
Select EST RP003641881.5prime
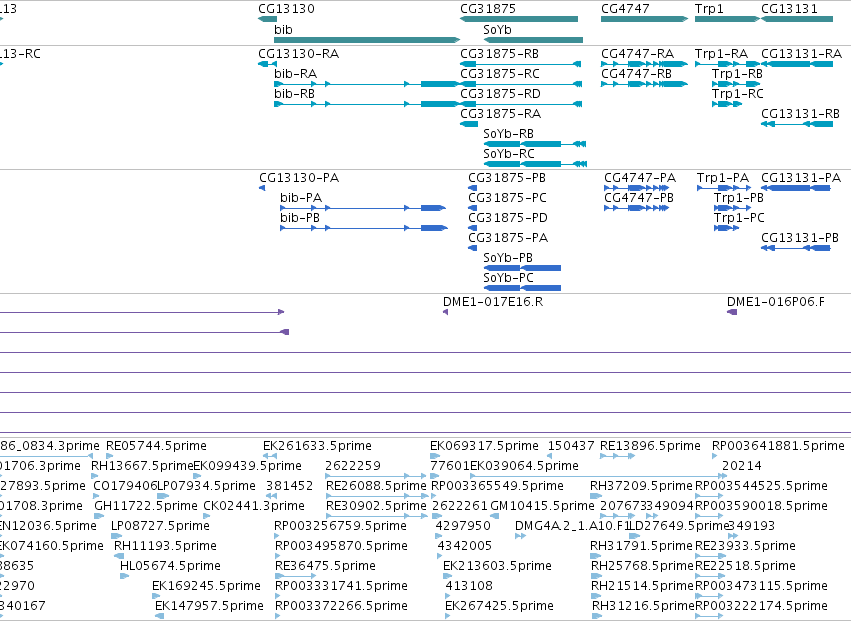click(x=716, y=456)
